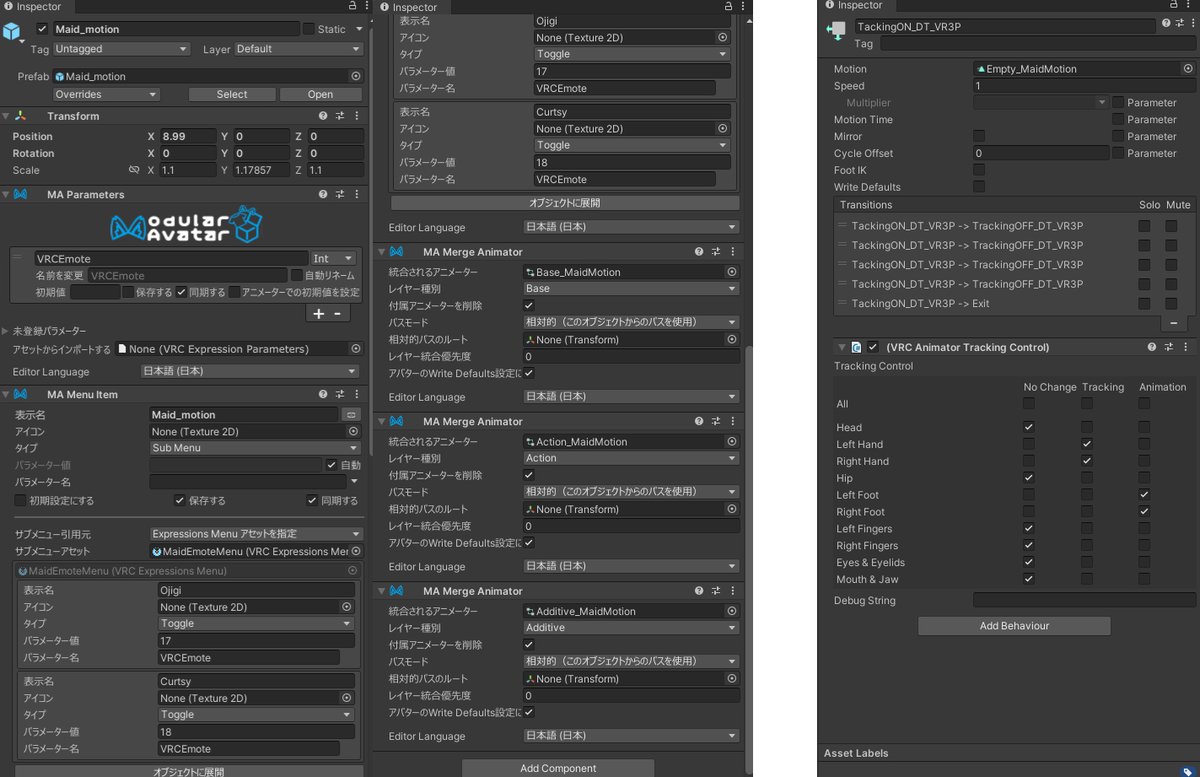Toggle Solo for TackingON_DT_VR3P -> Exit transition
Screen dimensions: 1200x777
1144,304
